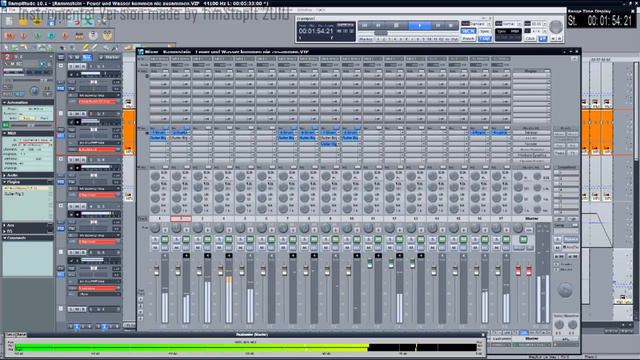Click the blue button next to Click in transport
This screenshot has height=360, width=640.
(542, 38)
